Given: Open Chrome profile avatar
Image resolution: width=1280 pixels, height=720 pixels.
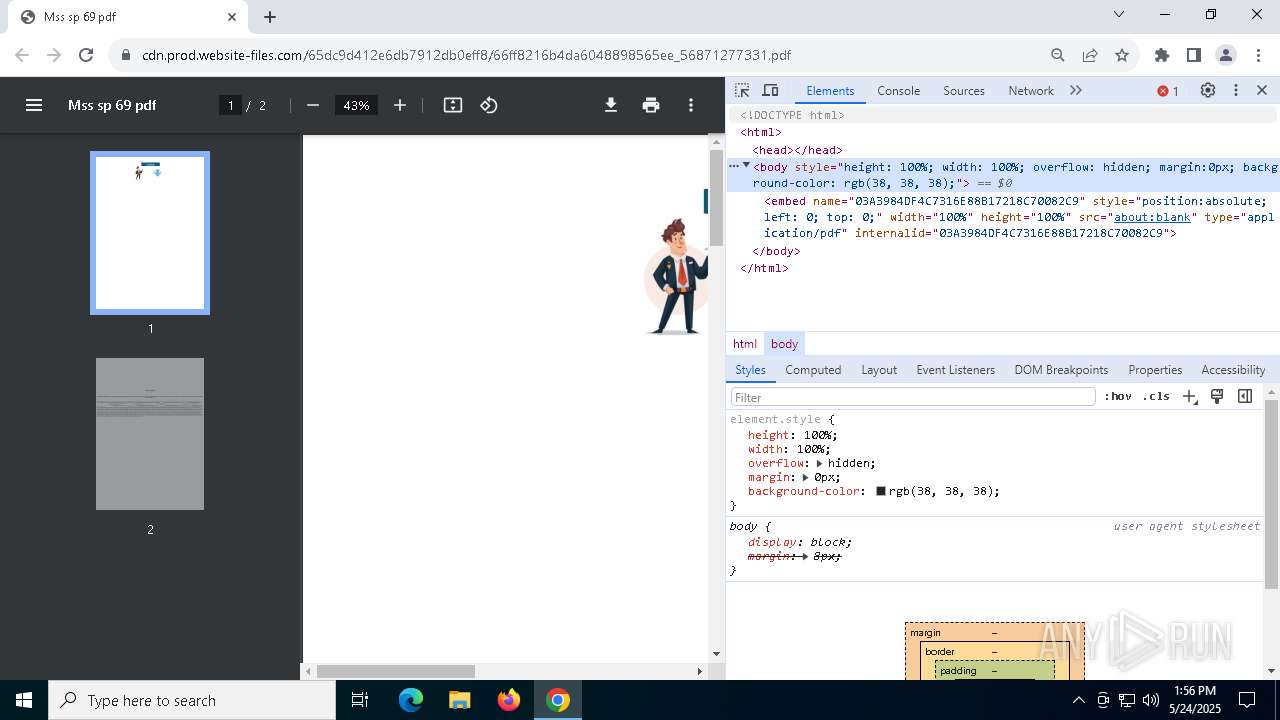Looking at the screenshot, I should (x=1226, y=55).
